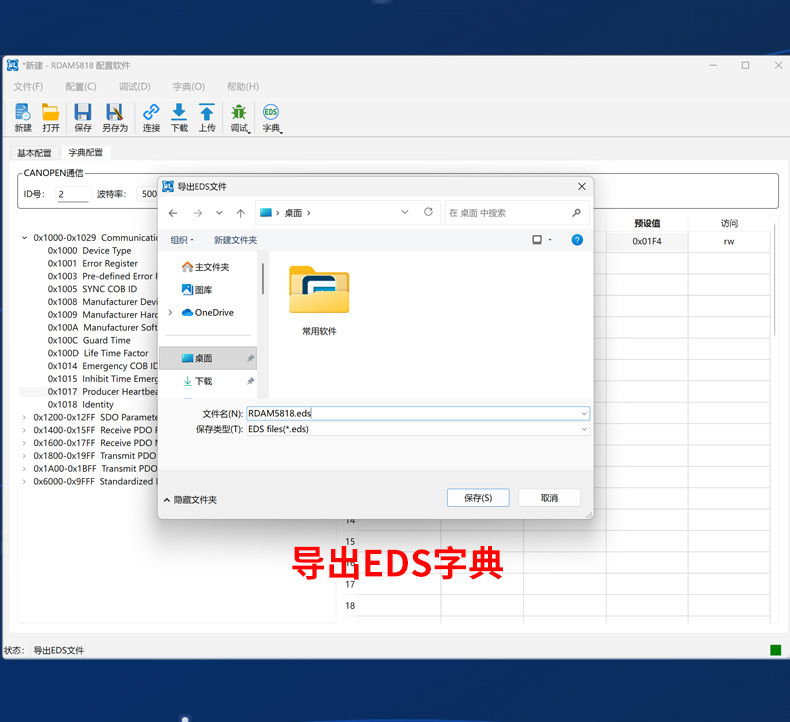Click the 下载 (Download) arrow icon
Screen dimensions: 790x722
(179, 113)
